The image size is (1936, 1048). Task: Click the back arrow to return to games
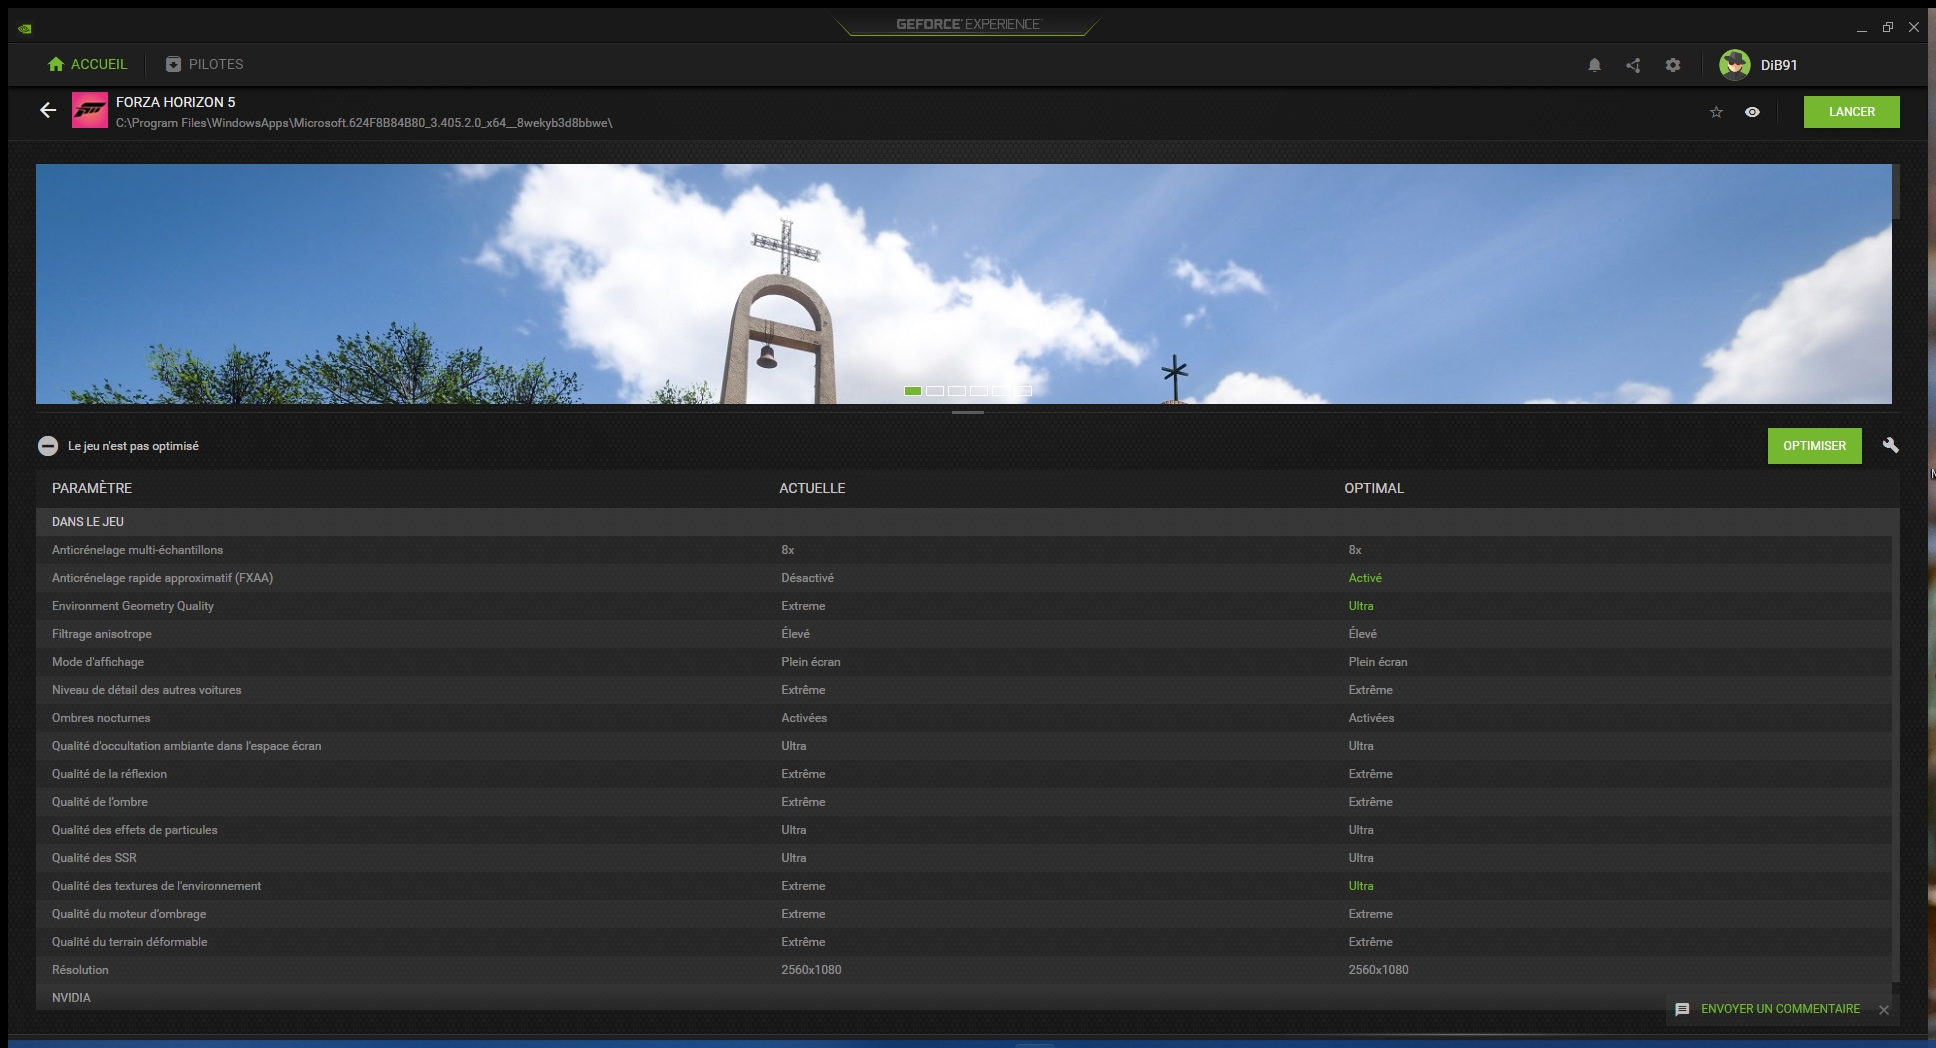48,111
